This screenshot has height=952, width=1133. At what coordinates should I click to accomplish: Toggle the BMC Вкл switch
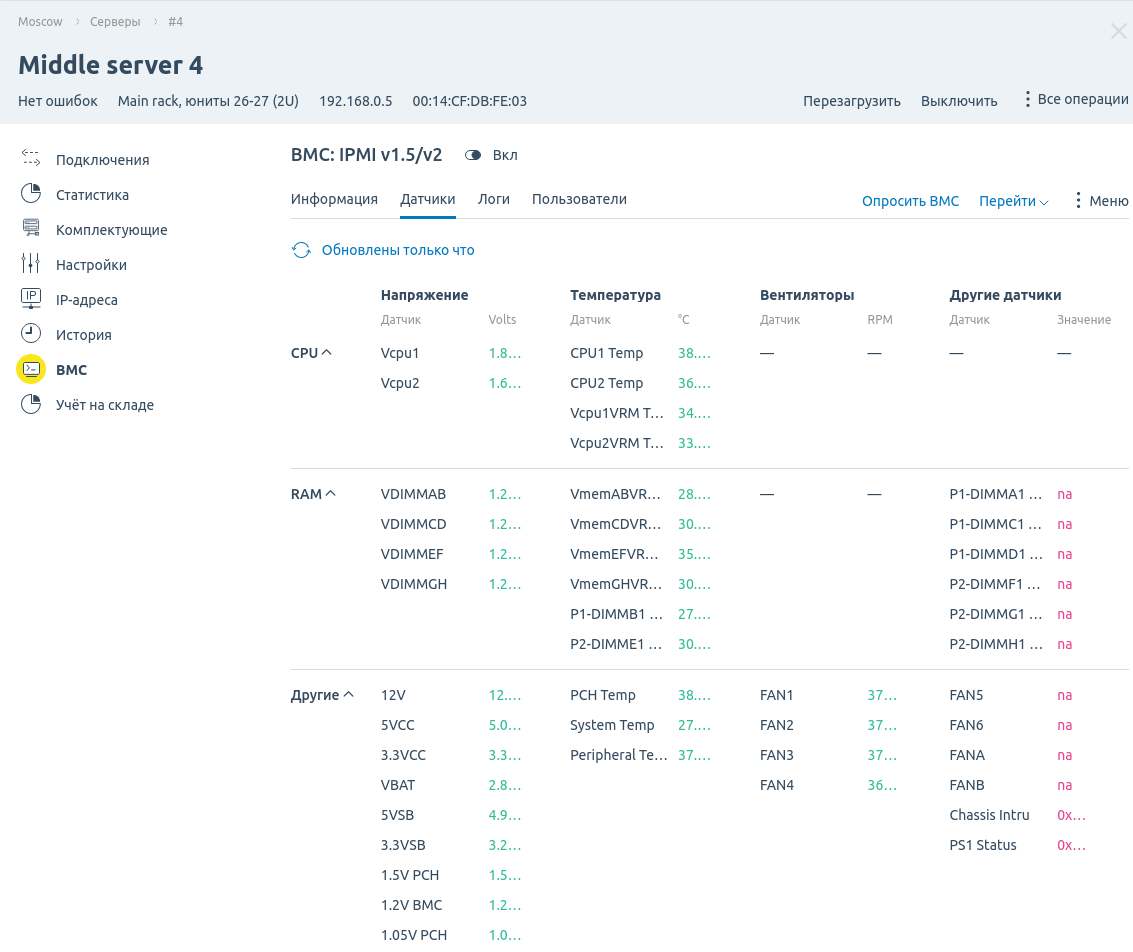click(474, 155)
